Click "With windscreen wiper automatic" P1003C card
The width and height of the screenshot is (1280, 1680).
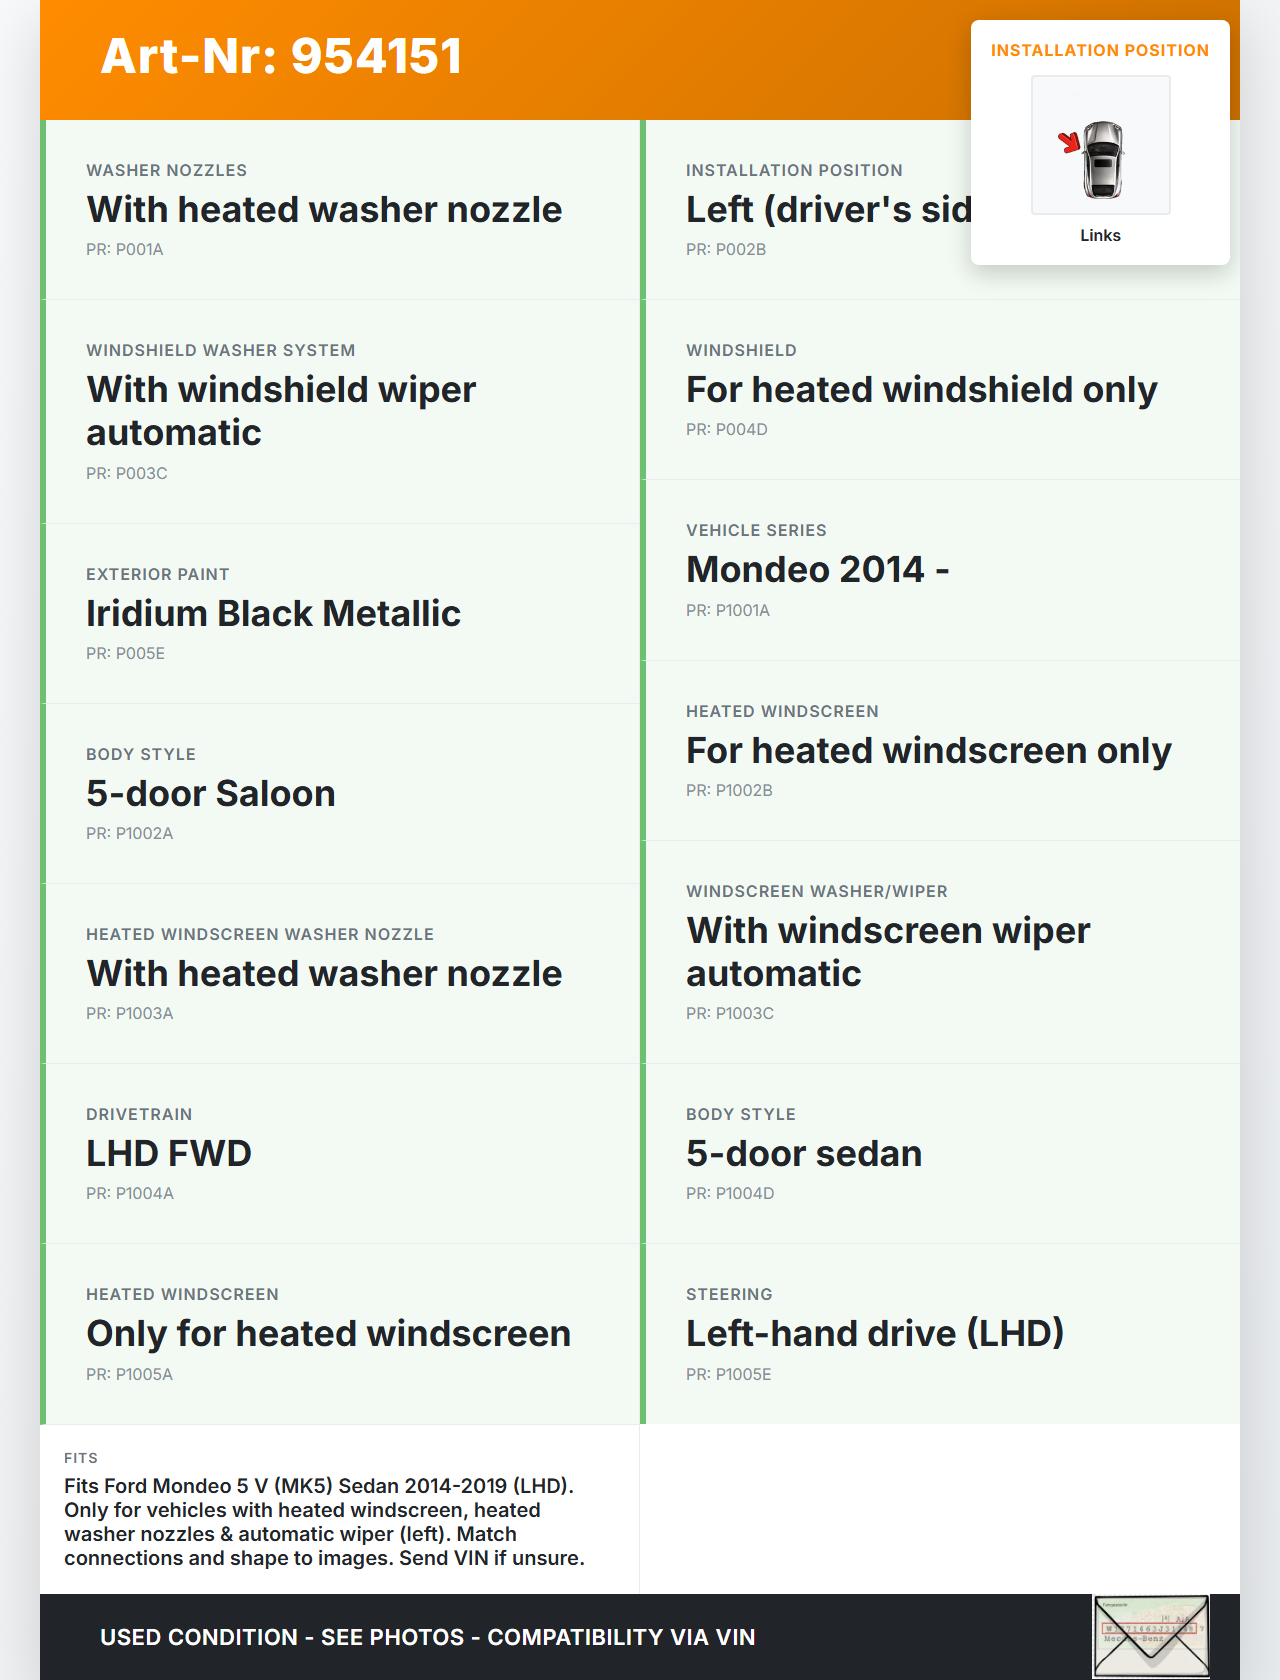[x=887, y=951]
